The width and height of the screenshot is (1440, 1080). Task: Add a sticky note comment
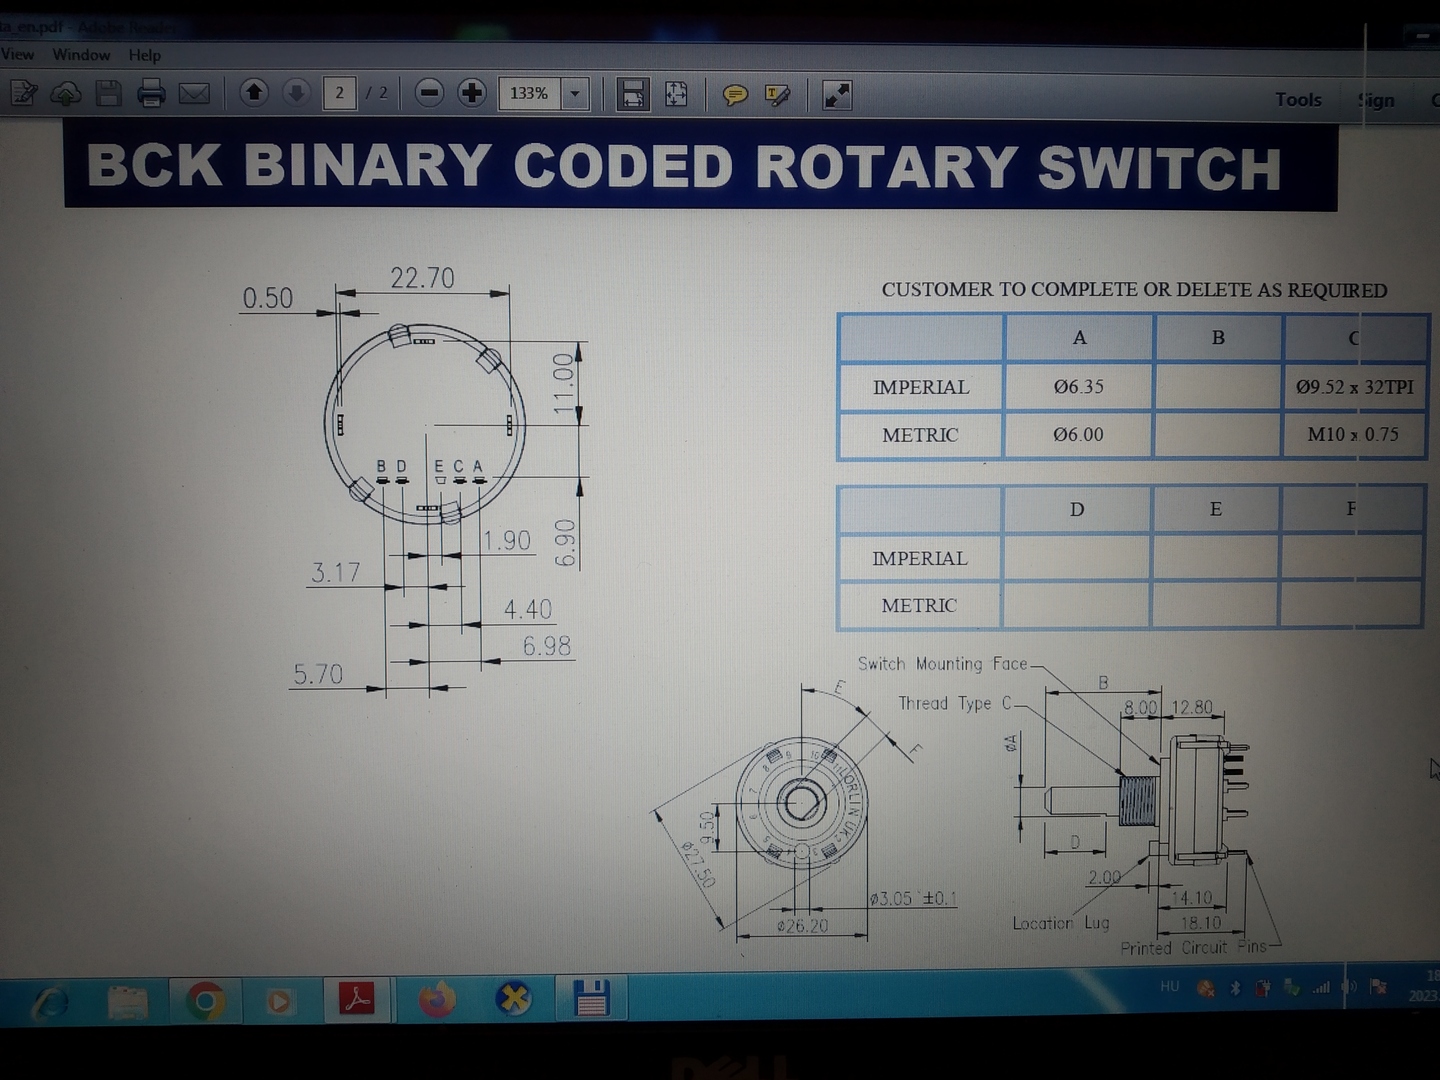click(735, 95)
